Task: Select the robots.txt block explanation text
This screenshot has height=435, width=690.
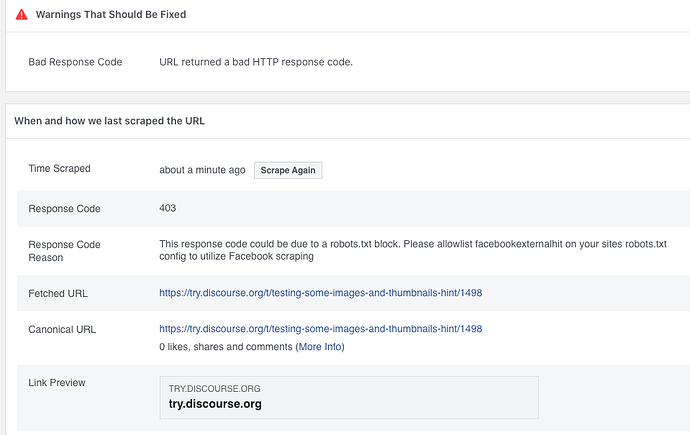Action: (413, 250)
